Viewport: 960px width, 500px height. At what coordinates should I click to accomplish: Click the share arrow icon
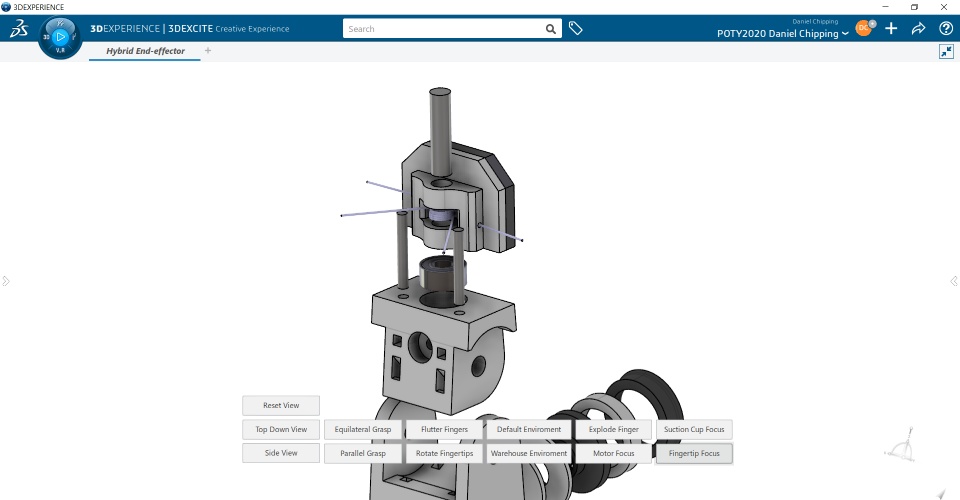coord(918,28)
